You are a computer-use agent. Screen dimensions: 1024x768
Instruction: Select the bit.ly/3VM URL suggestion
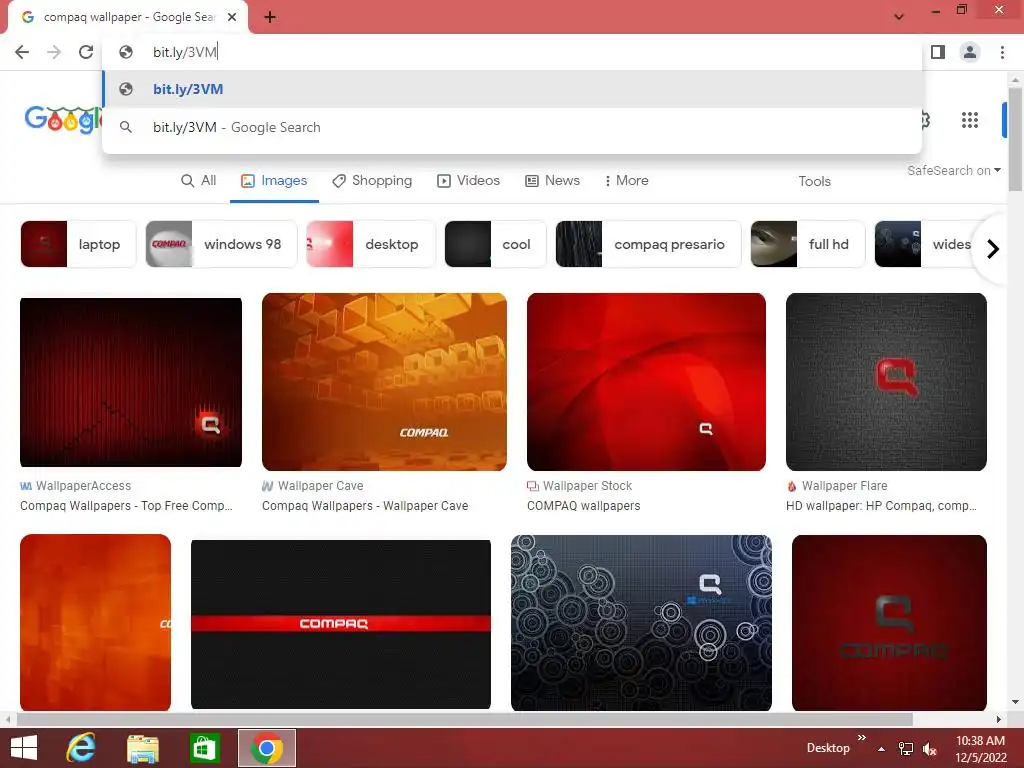512,89
